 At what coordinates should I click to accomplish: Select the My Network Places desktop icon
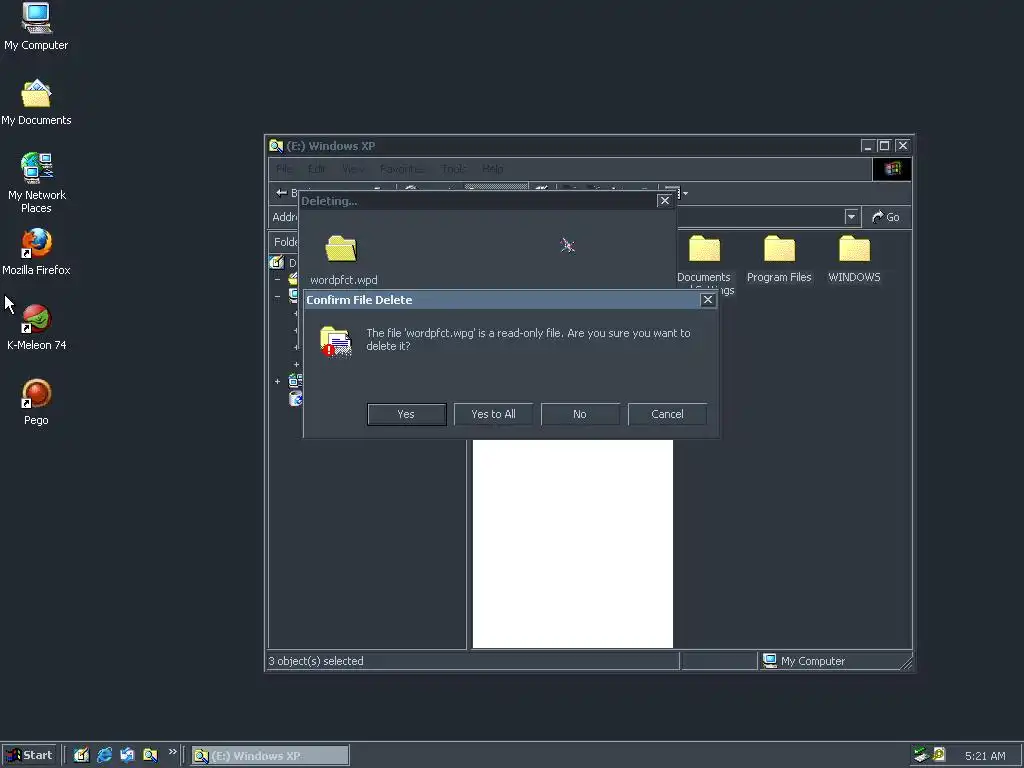click(36, 183)
